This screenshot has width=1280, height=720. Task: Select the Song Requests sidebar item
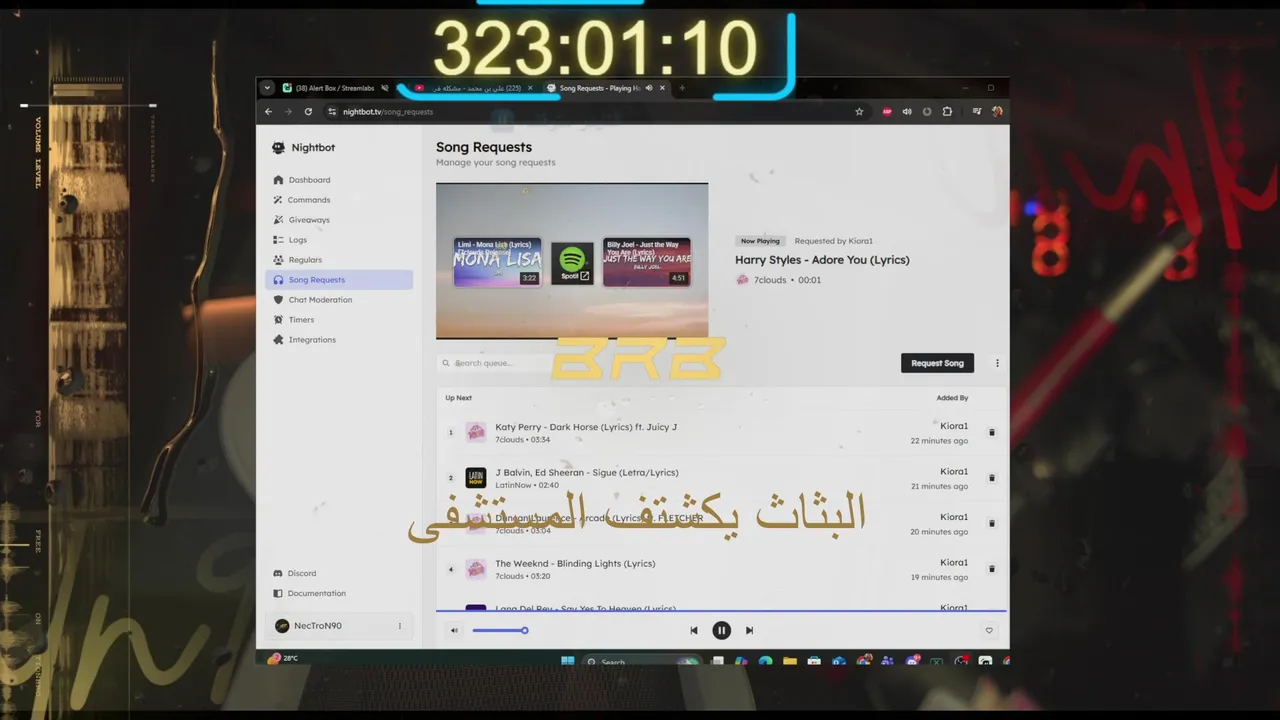point(339,280)
